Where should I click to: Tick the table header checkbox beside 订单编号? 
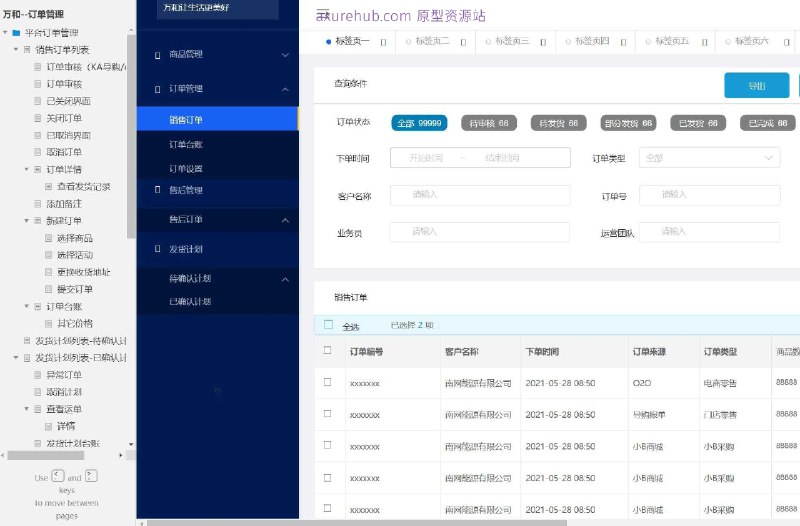click(x=328, y=350)
